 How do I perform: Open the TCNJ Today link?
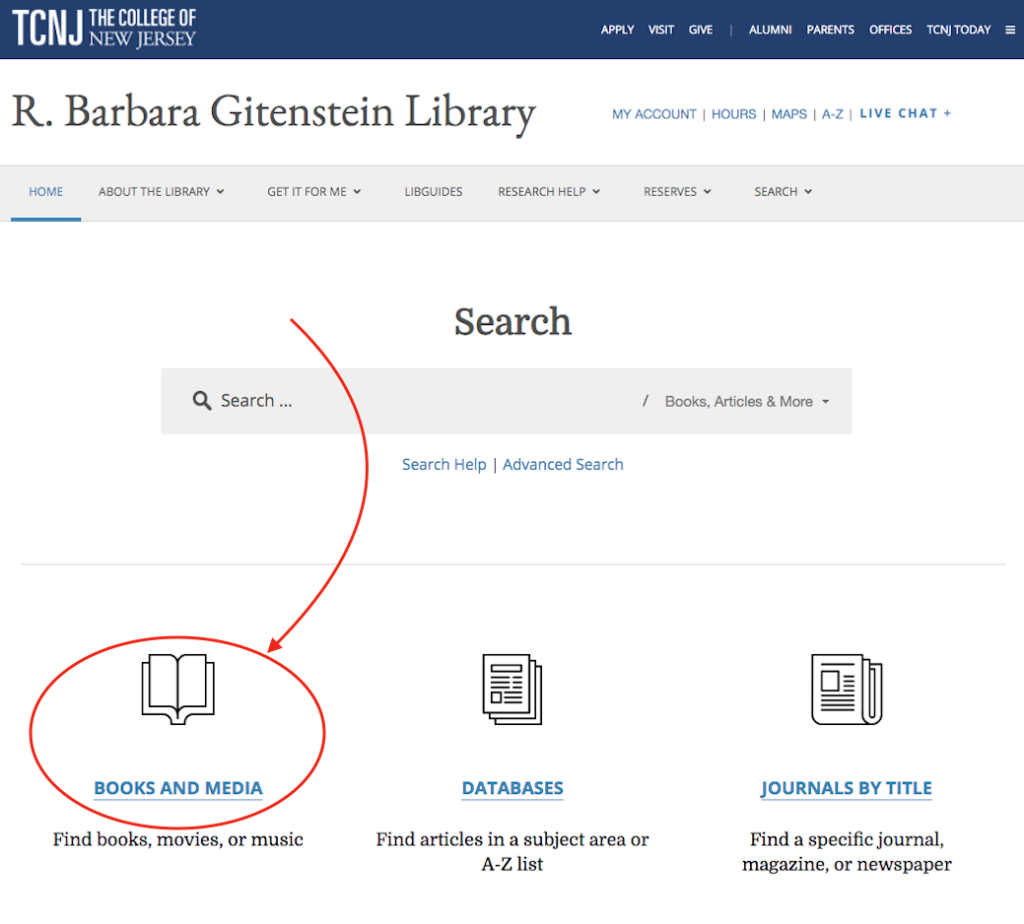[959, 30]
